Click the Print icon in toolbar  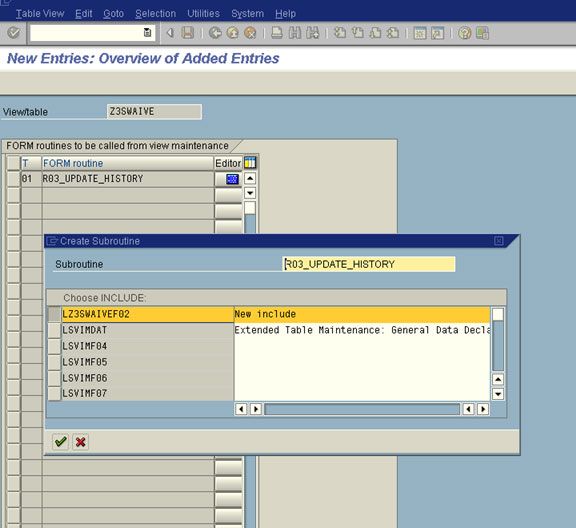pyautogui.click(x=277, y=33)
